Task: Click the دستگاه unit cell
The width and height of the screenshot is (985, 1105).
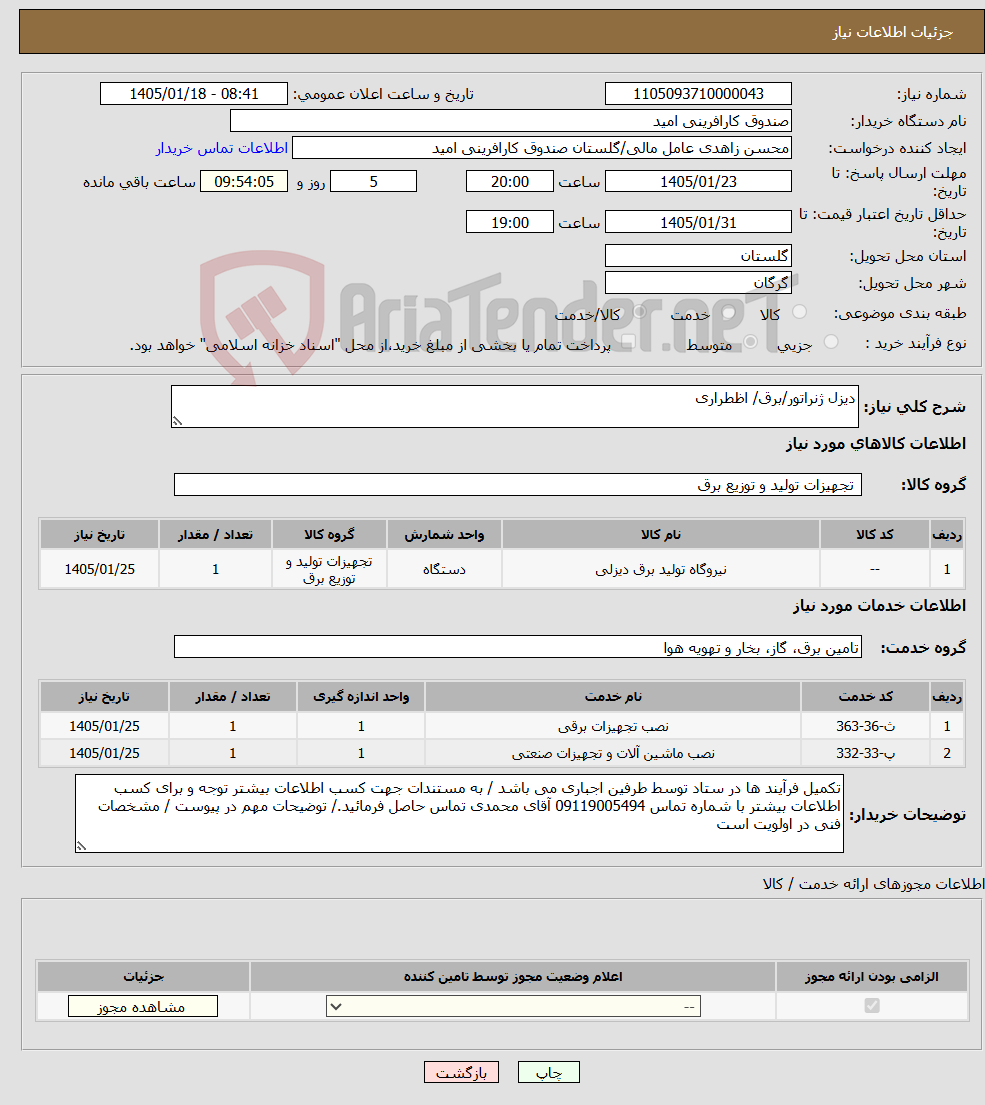Action: 444,569
